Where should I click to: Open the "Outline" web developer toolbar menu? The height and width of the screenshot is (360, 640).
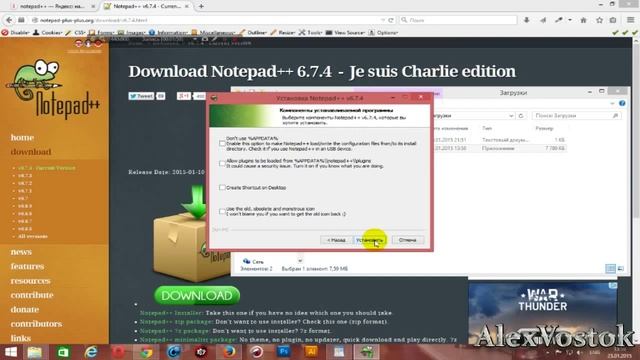pos(253,33)
